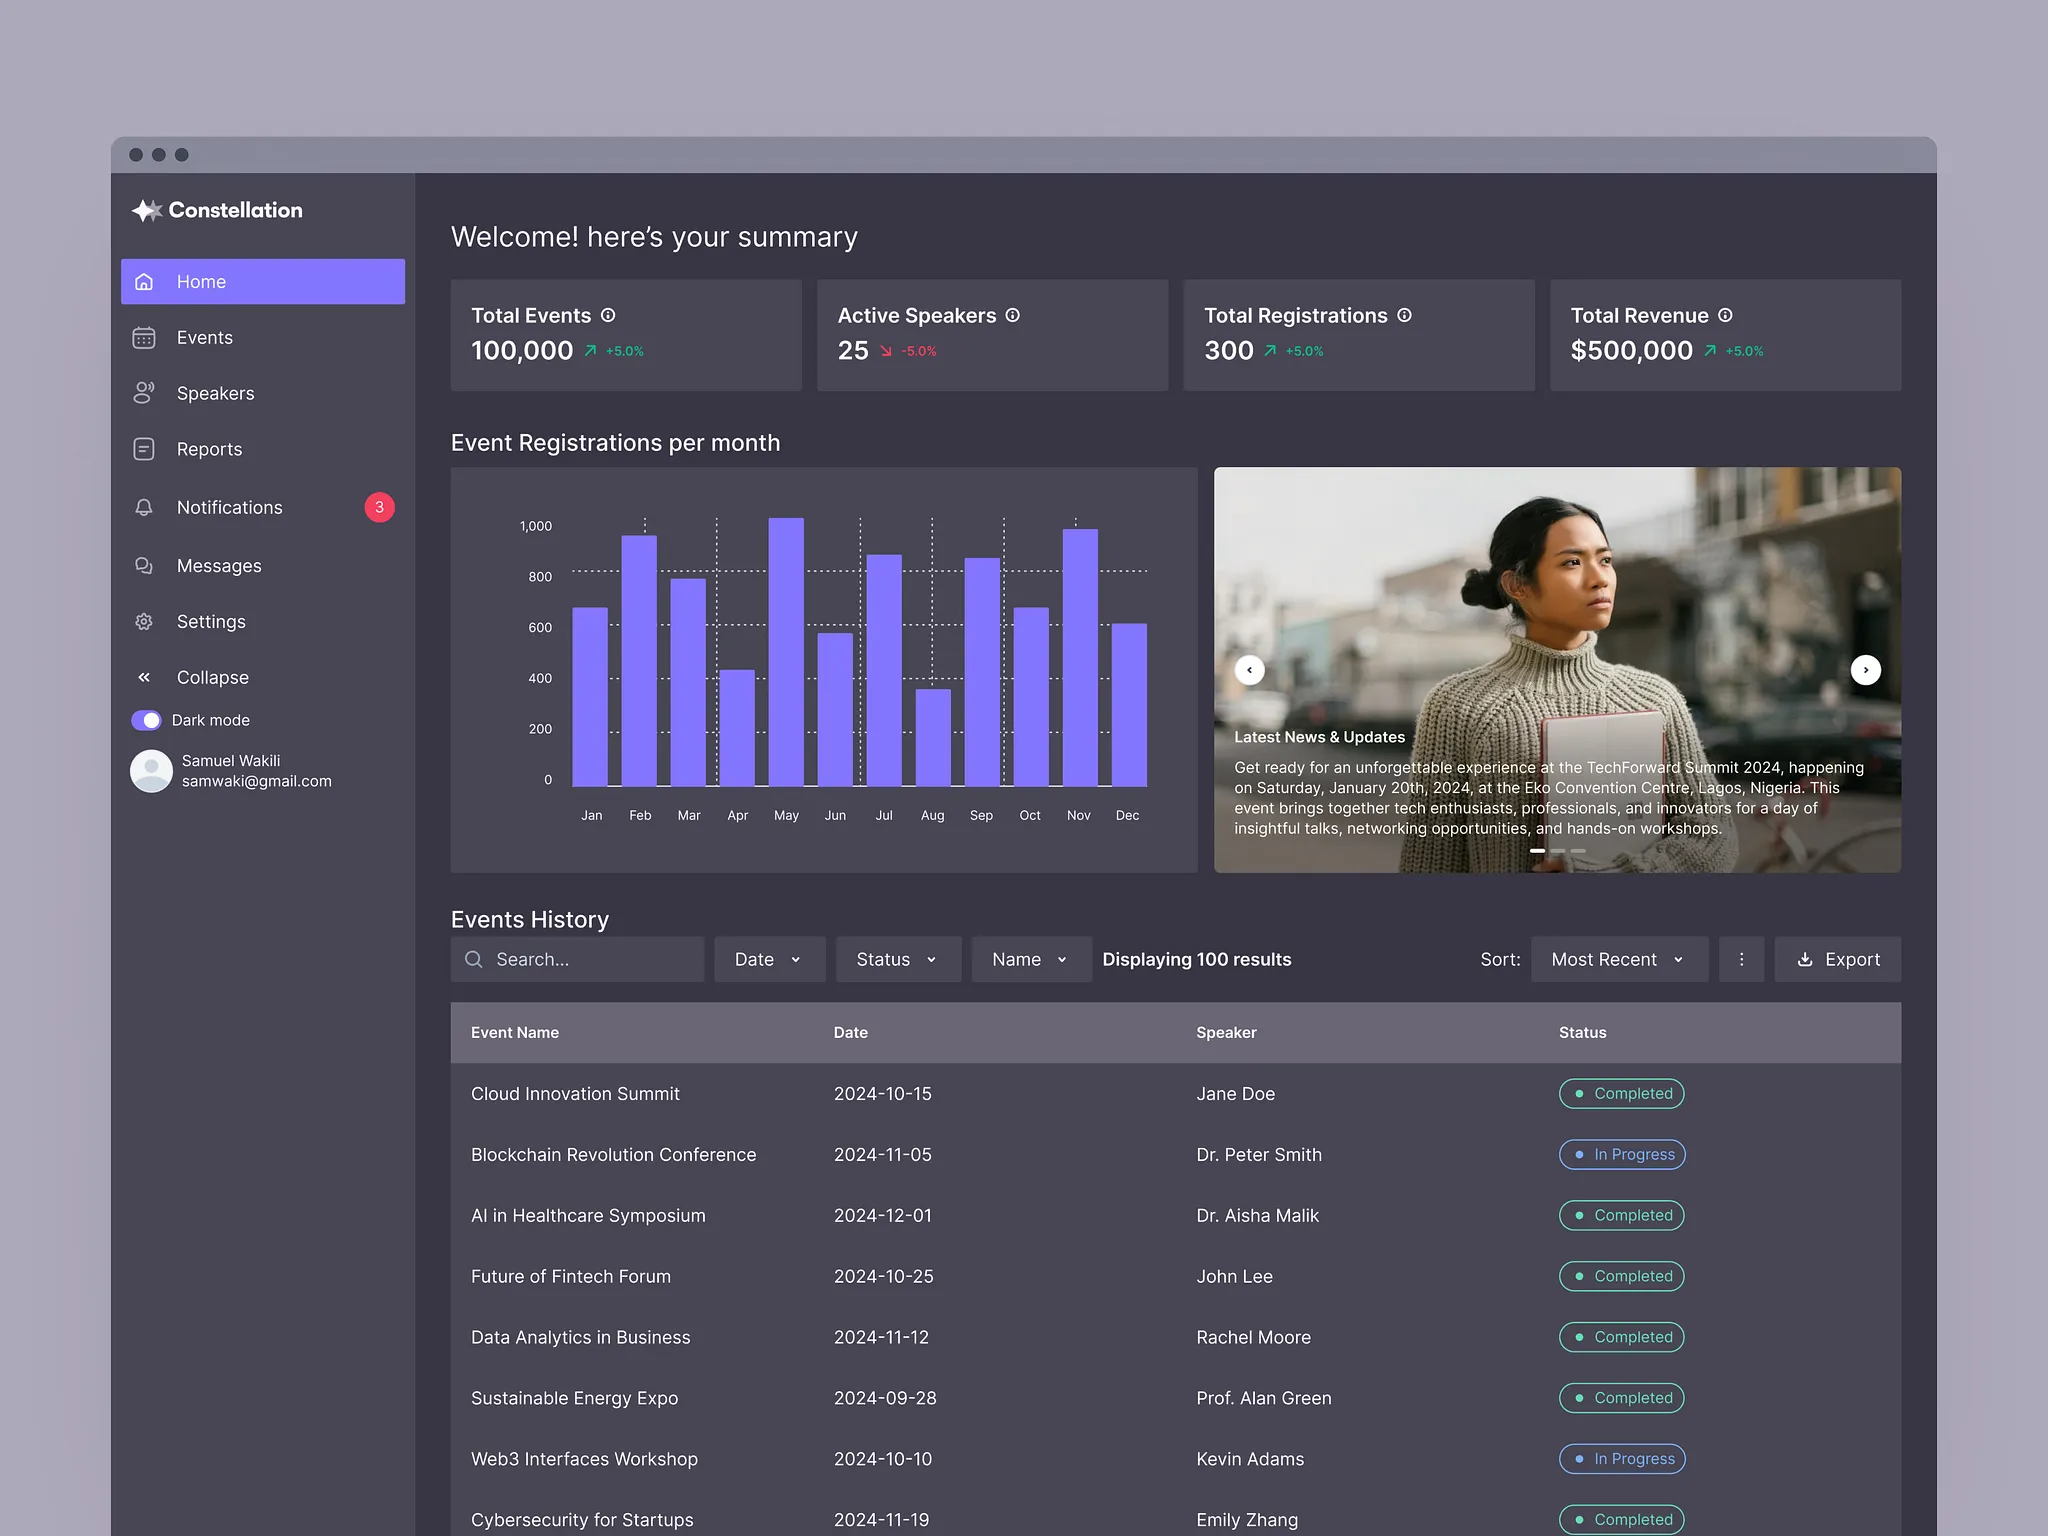
Task: Click In Progress status for Blockchain Revolution Conference
Action: coord(1621,1154)
